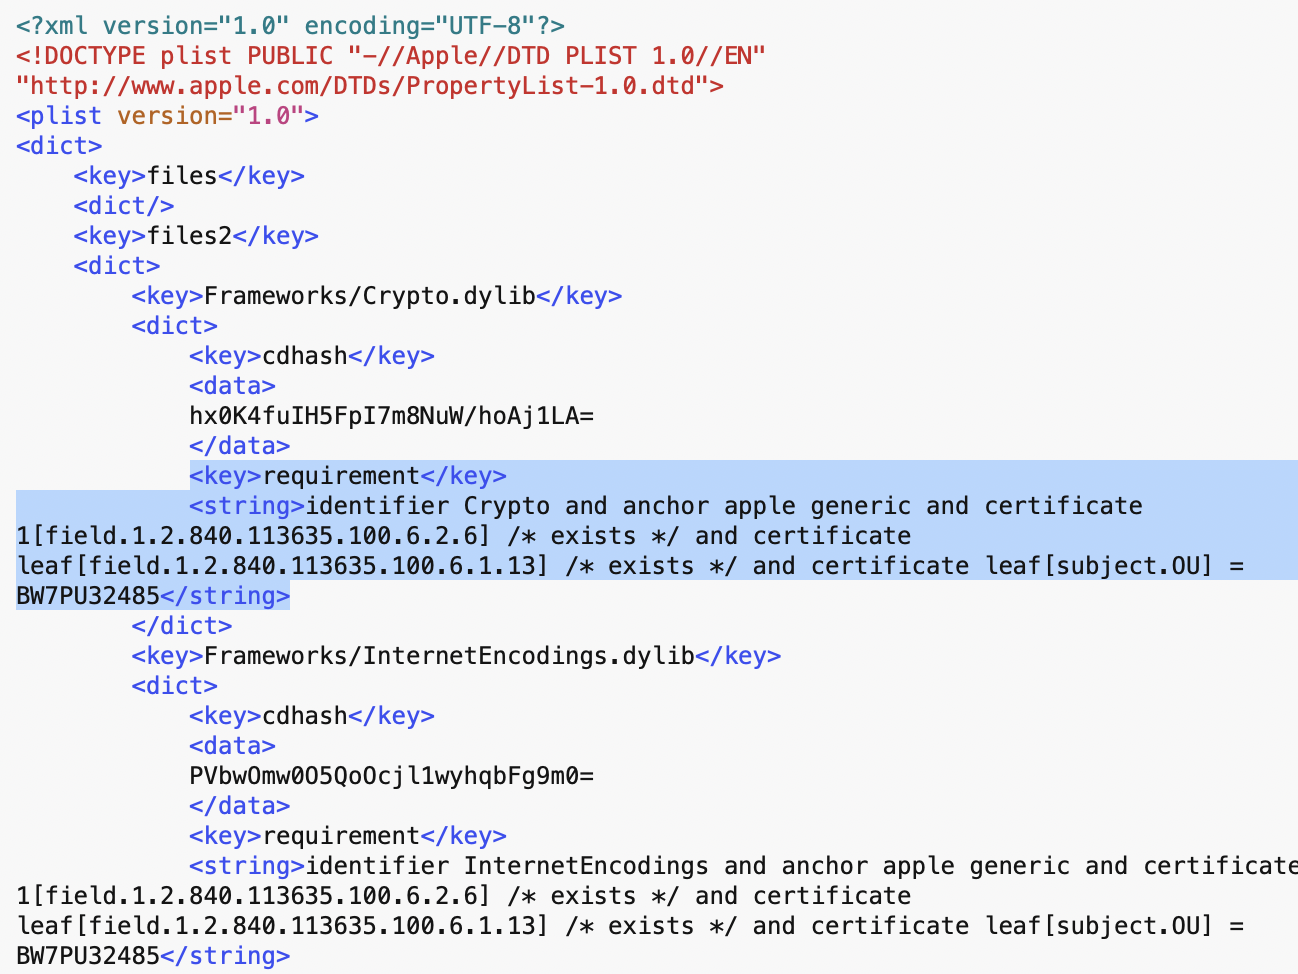Select the top-level dict tag below plist

59,145
